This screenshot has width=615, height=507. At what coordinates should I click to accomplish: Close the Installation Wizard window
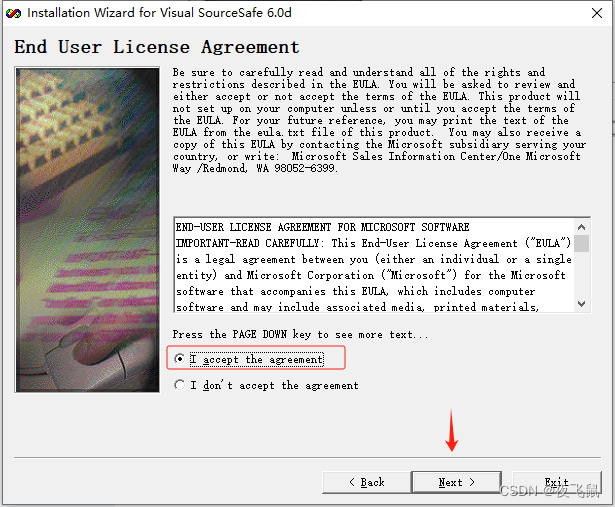[597, 13]
